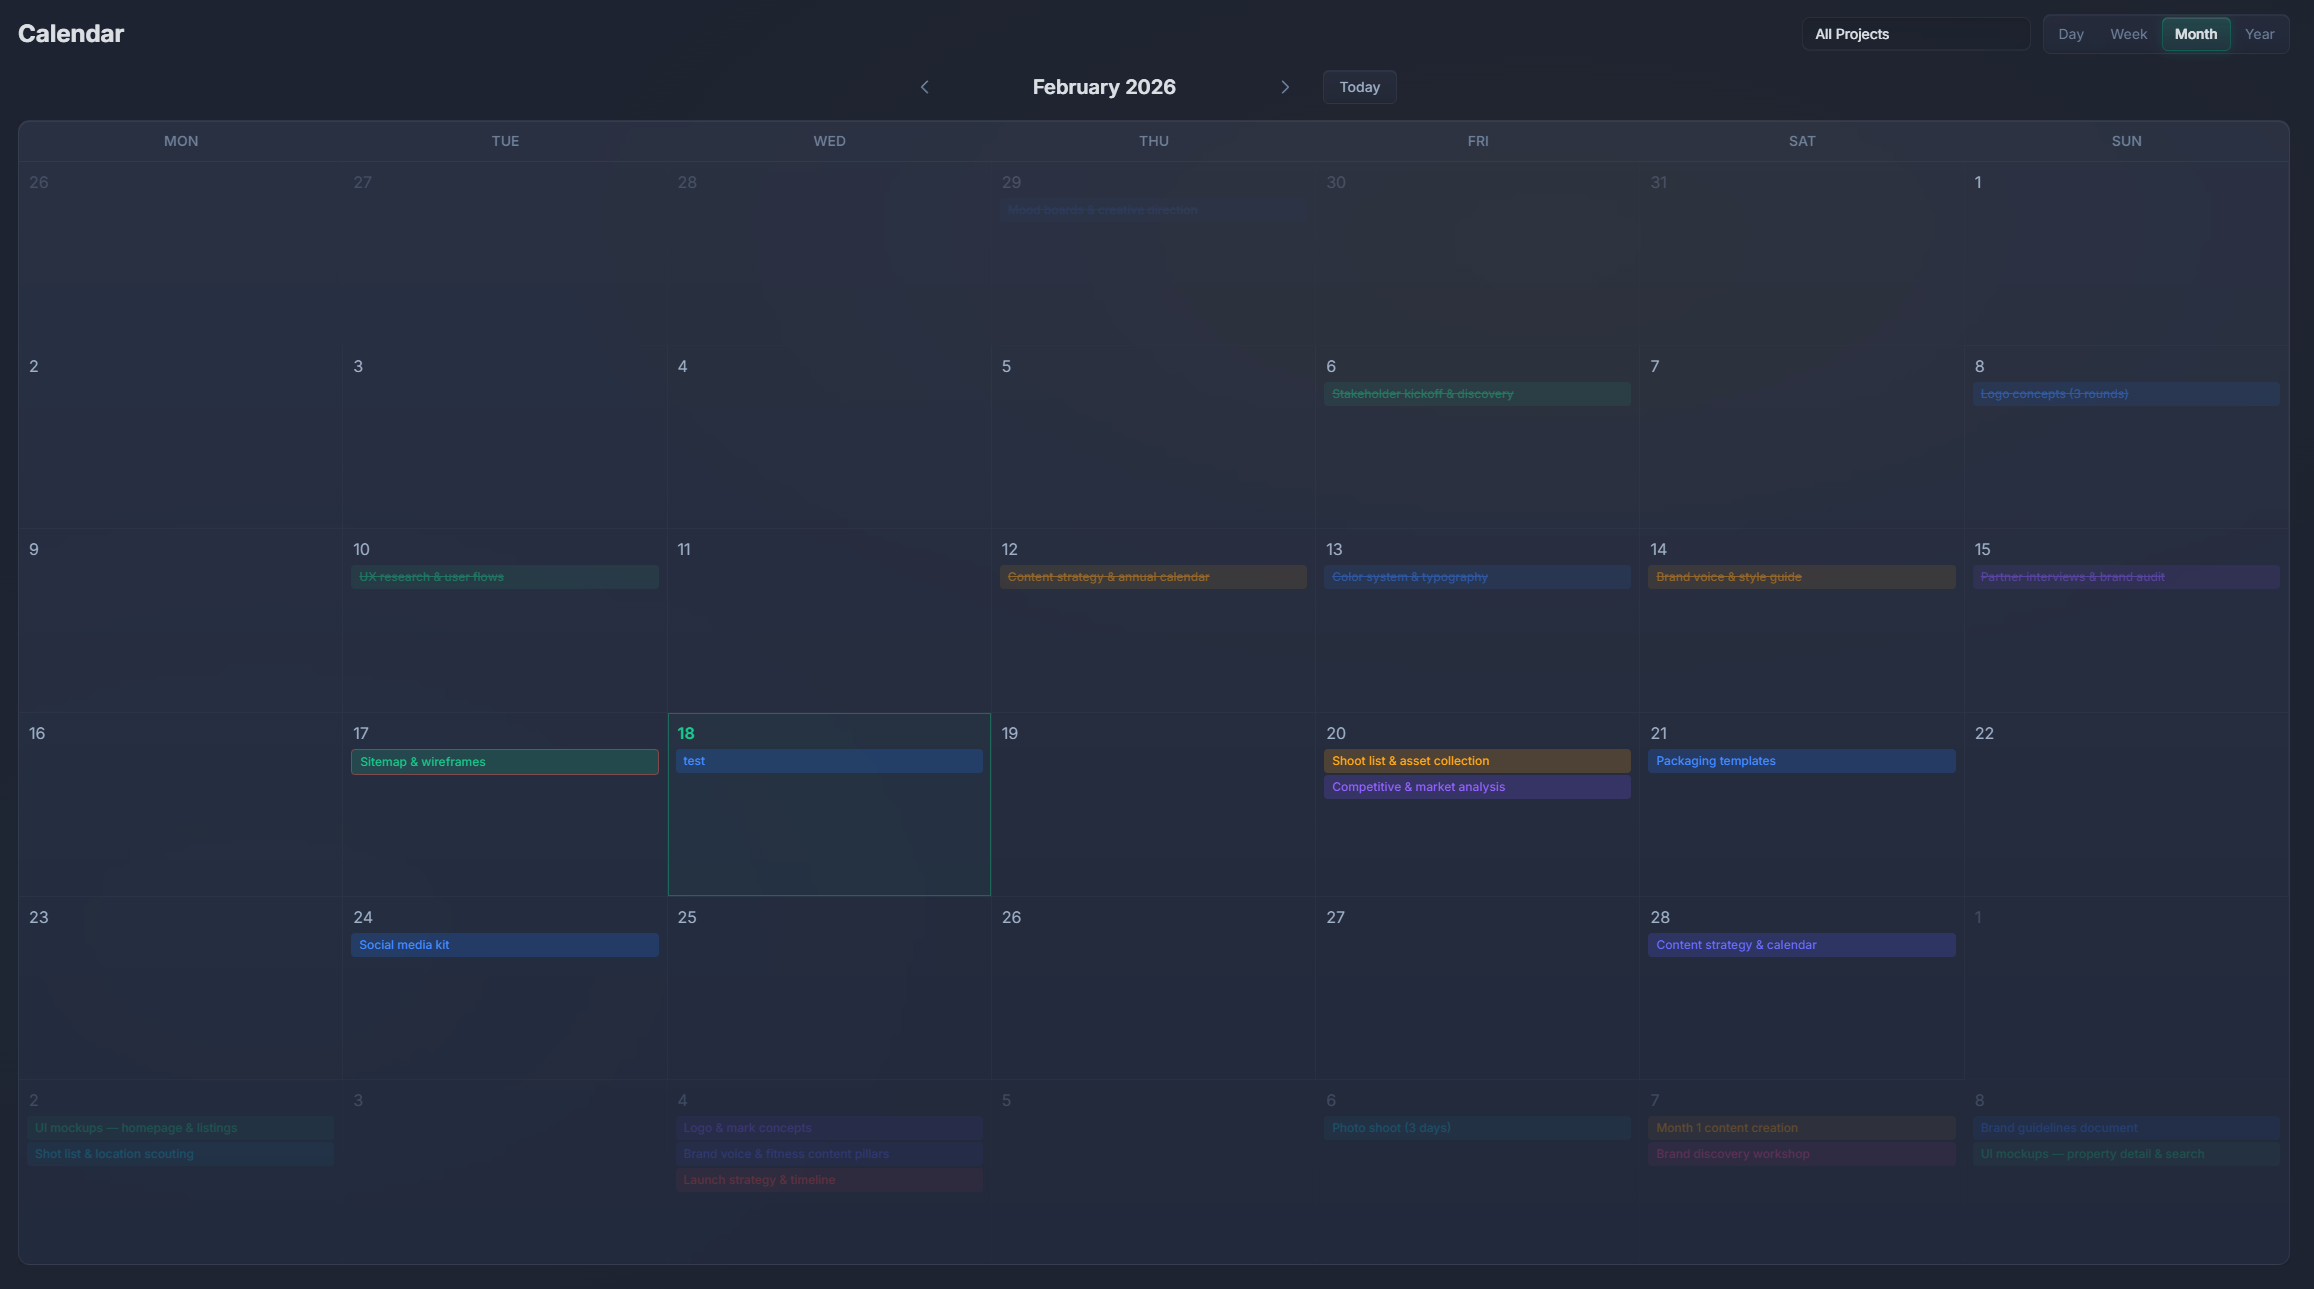Switch to Week view

2128,33
